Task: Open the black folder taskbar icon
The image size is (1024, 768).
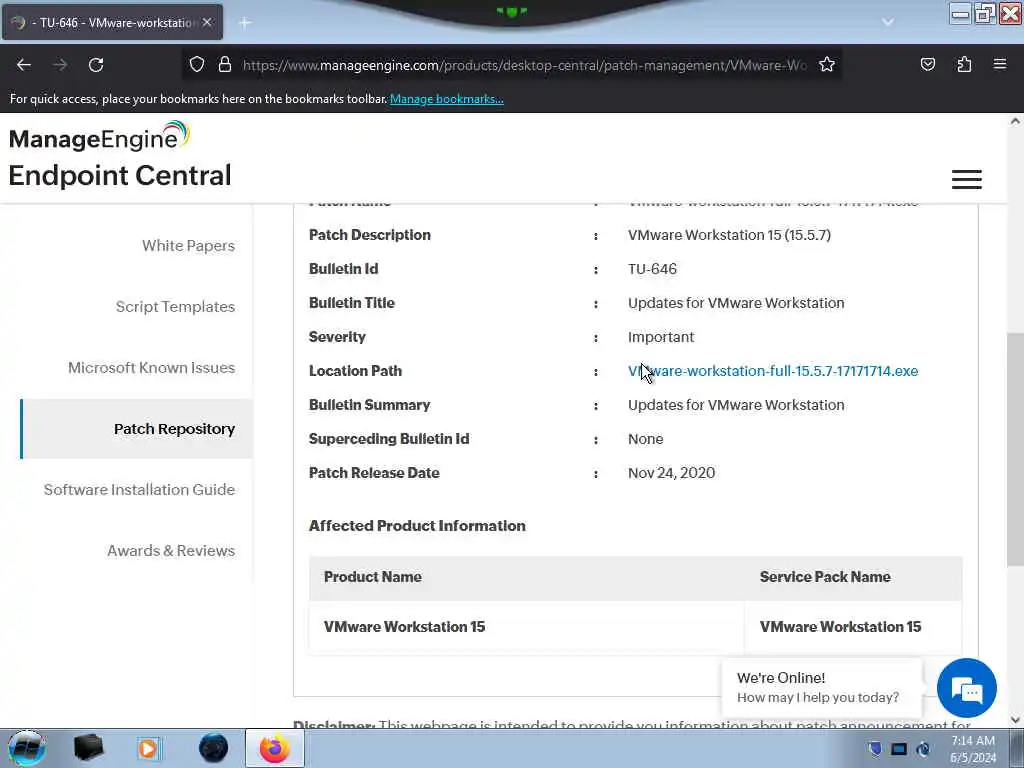Action: pos(88,748)
